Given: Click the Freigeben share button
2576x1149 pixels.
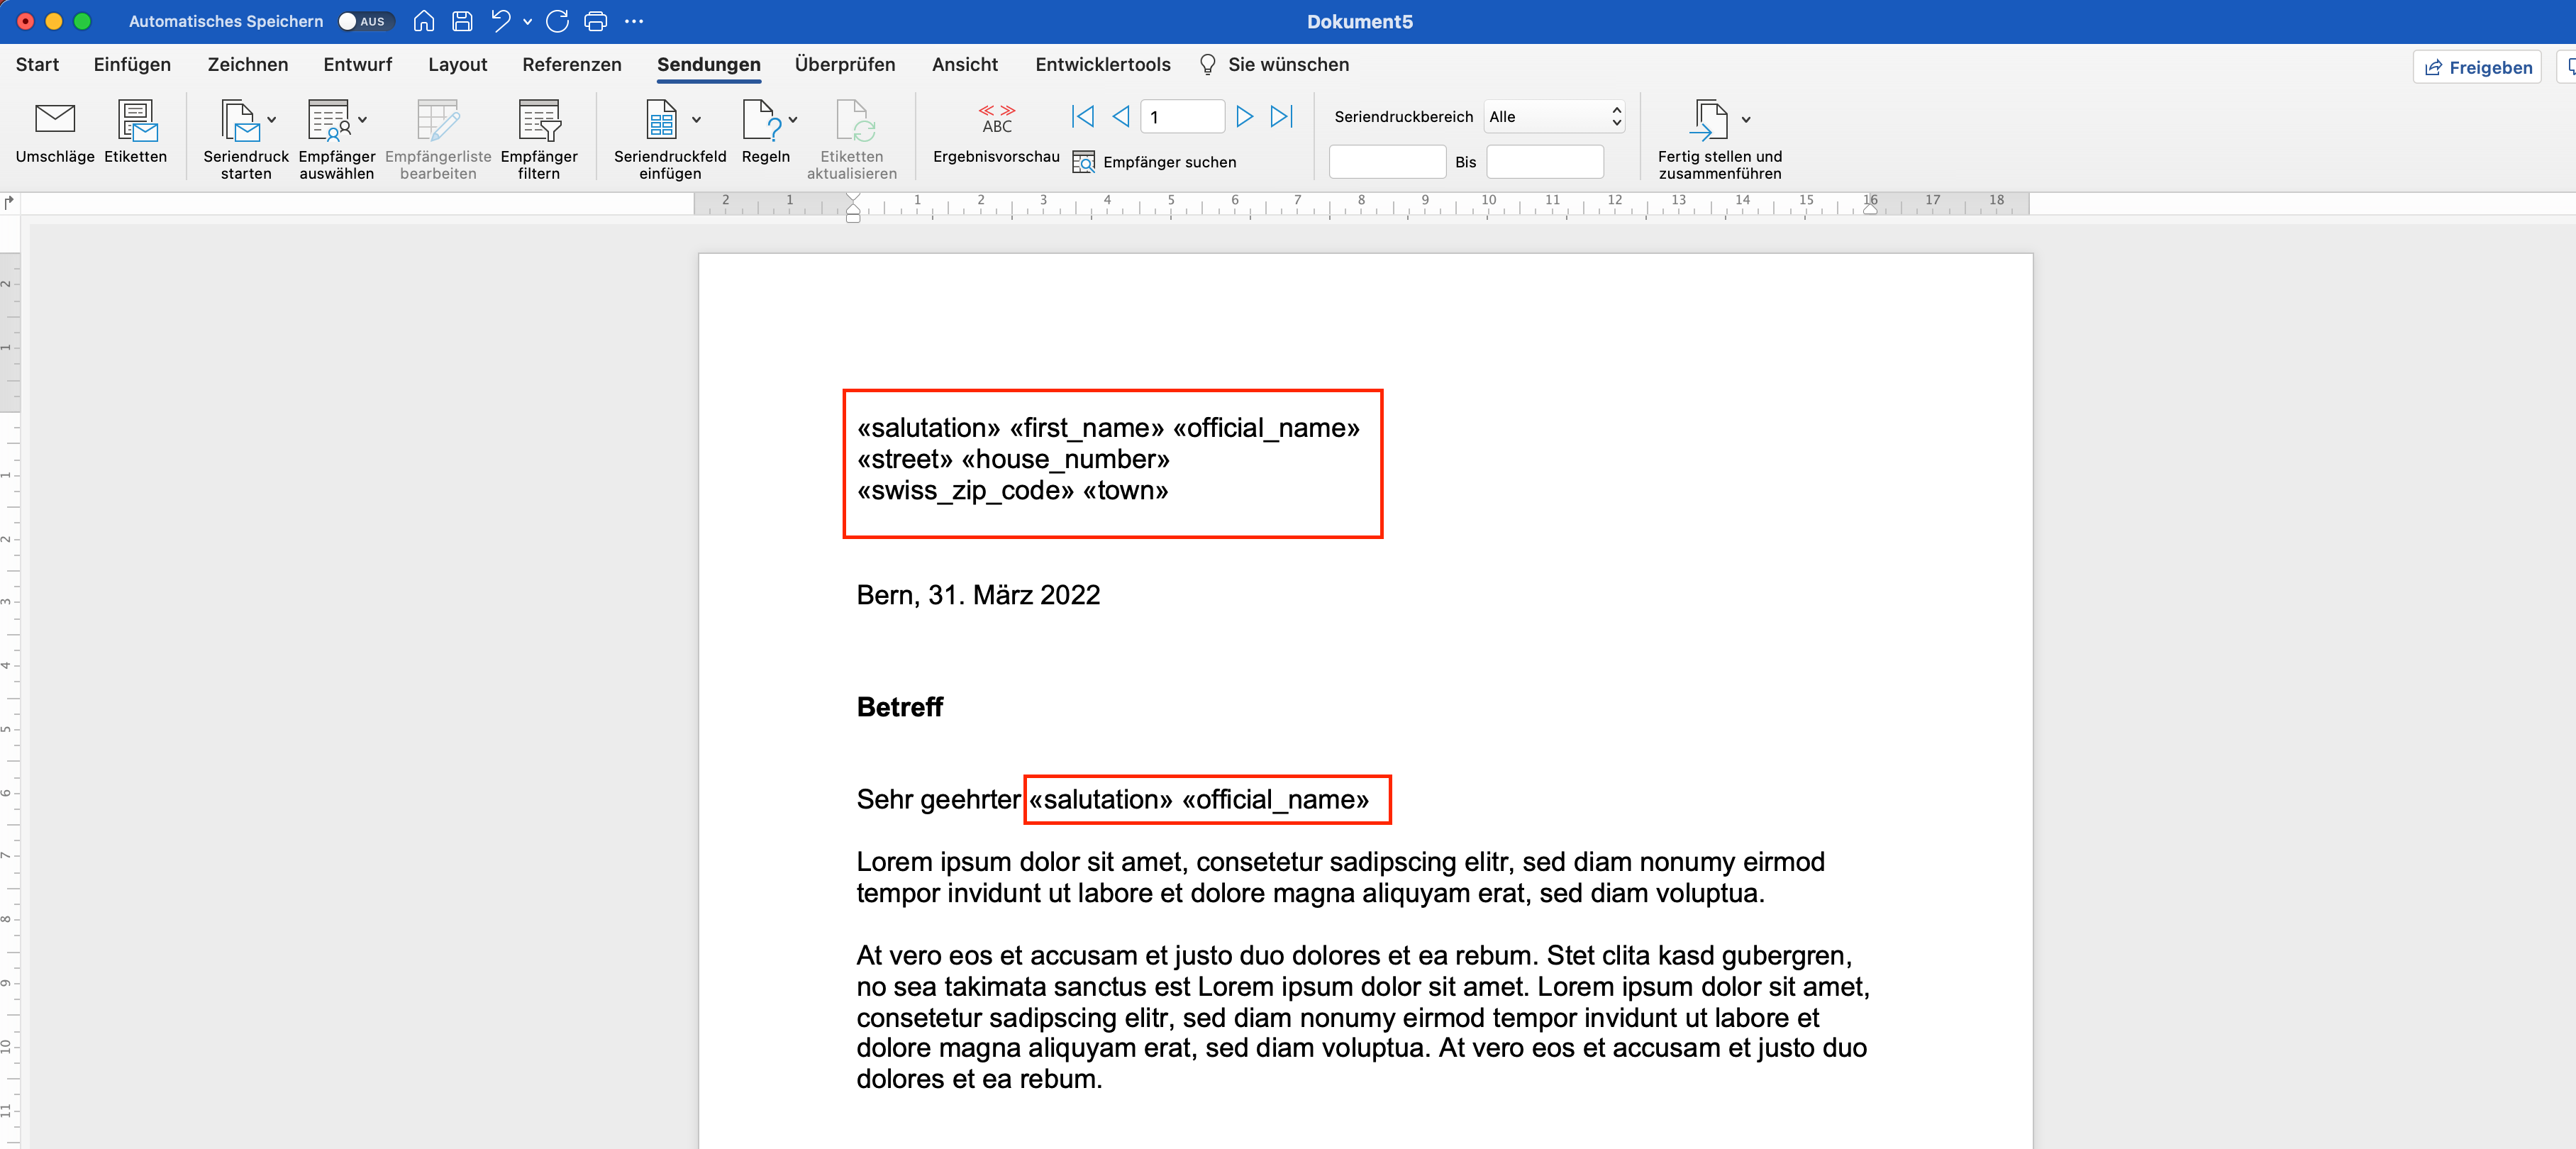Looking at the screenshot, I should coord(2477,67).
